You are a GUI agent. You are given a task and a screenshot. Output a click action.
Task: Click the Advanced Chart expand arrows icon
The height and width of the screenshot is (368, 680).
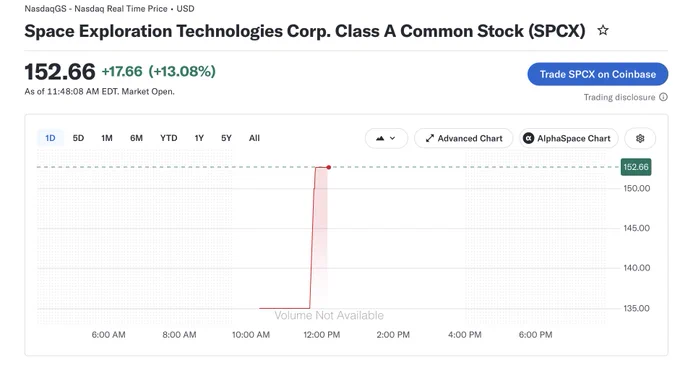429,138
